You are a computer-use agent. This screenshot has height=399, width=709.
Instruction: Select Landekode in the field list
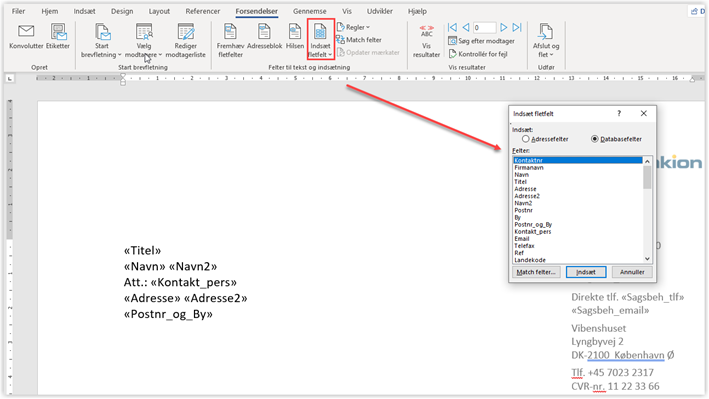(577, 260)
